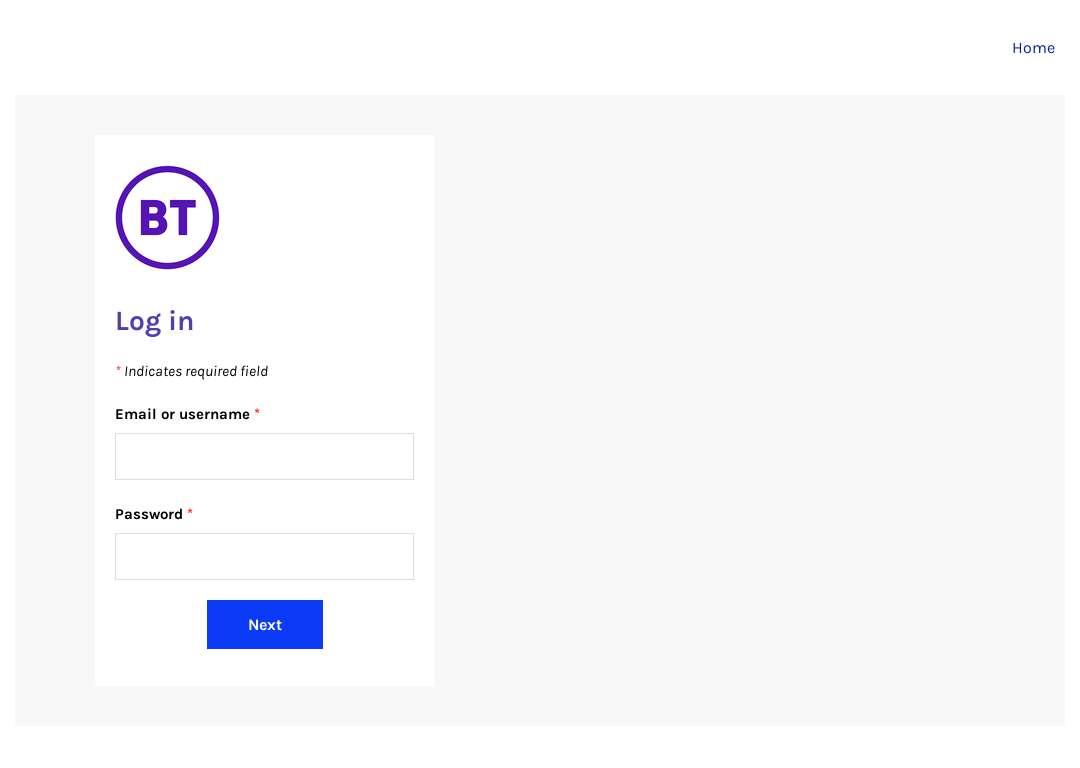
Task: Focus the Email or username field
Action: click(x=264, y=456)
